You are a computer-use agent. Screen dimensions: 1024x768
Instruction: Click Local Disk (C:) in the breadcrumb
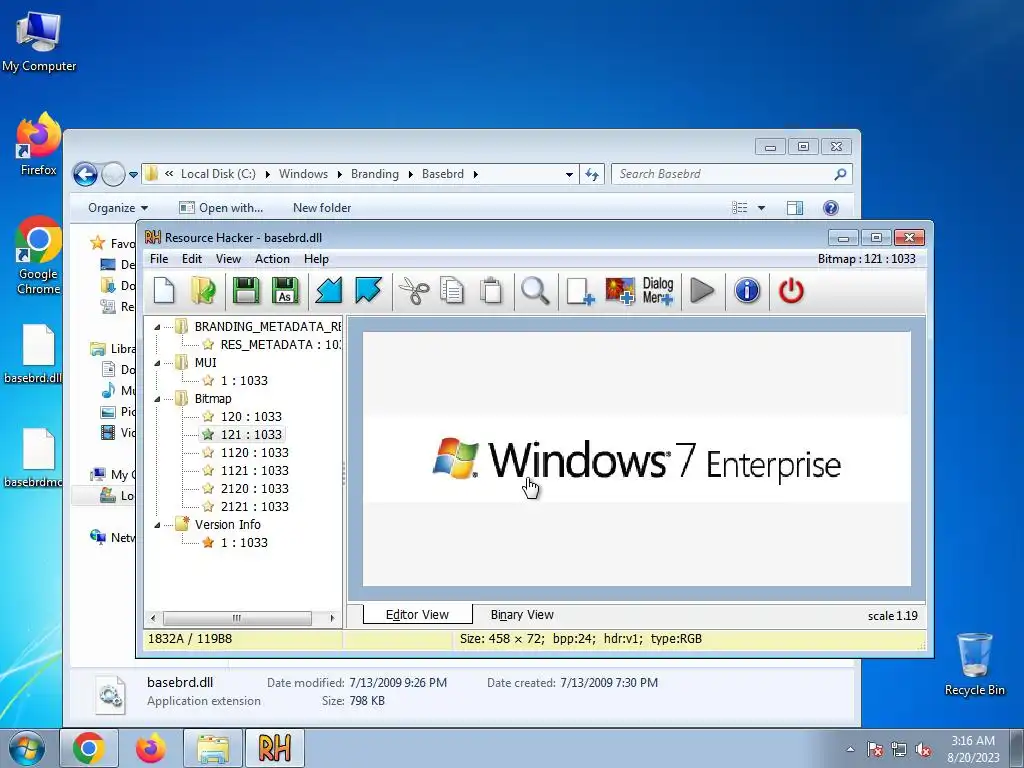pos(218,174)
